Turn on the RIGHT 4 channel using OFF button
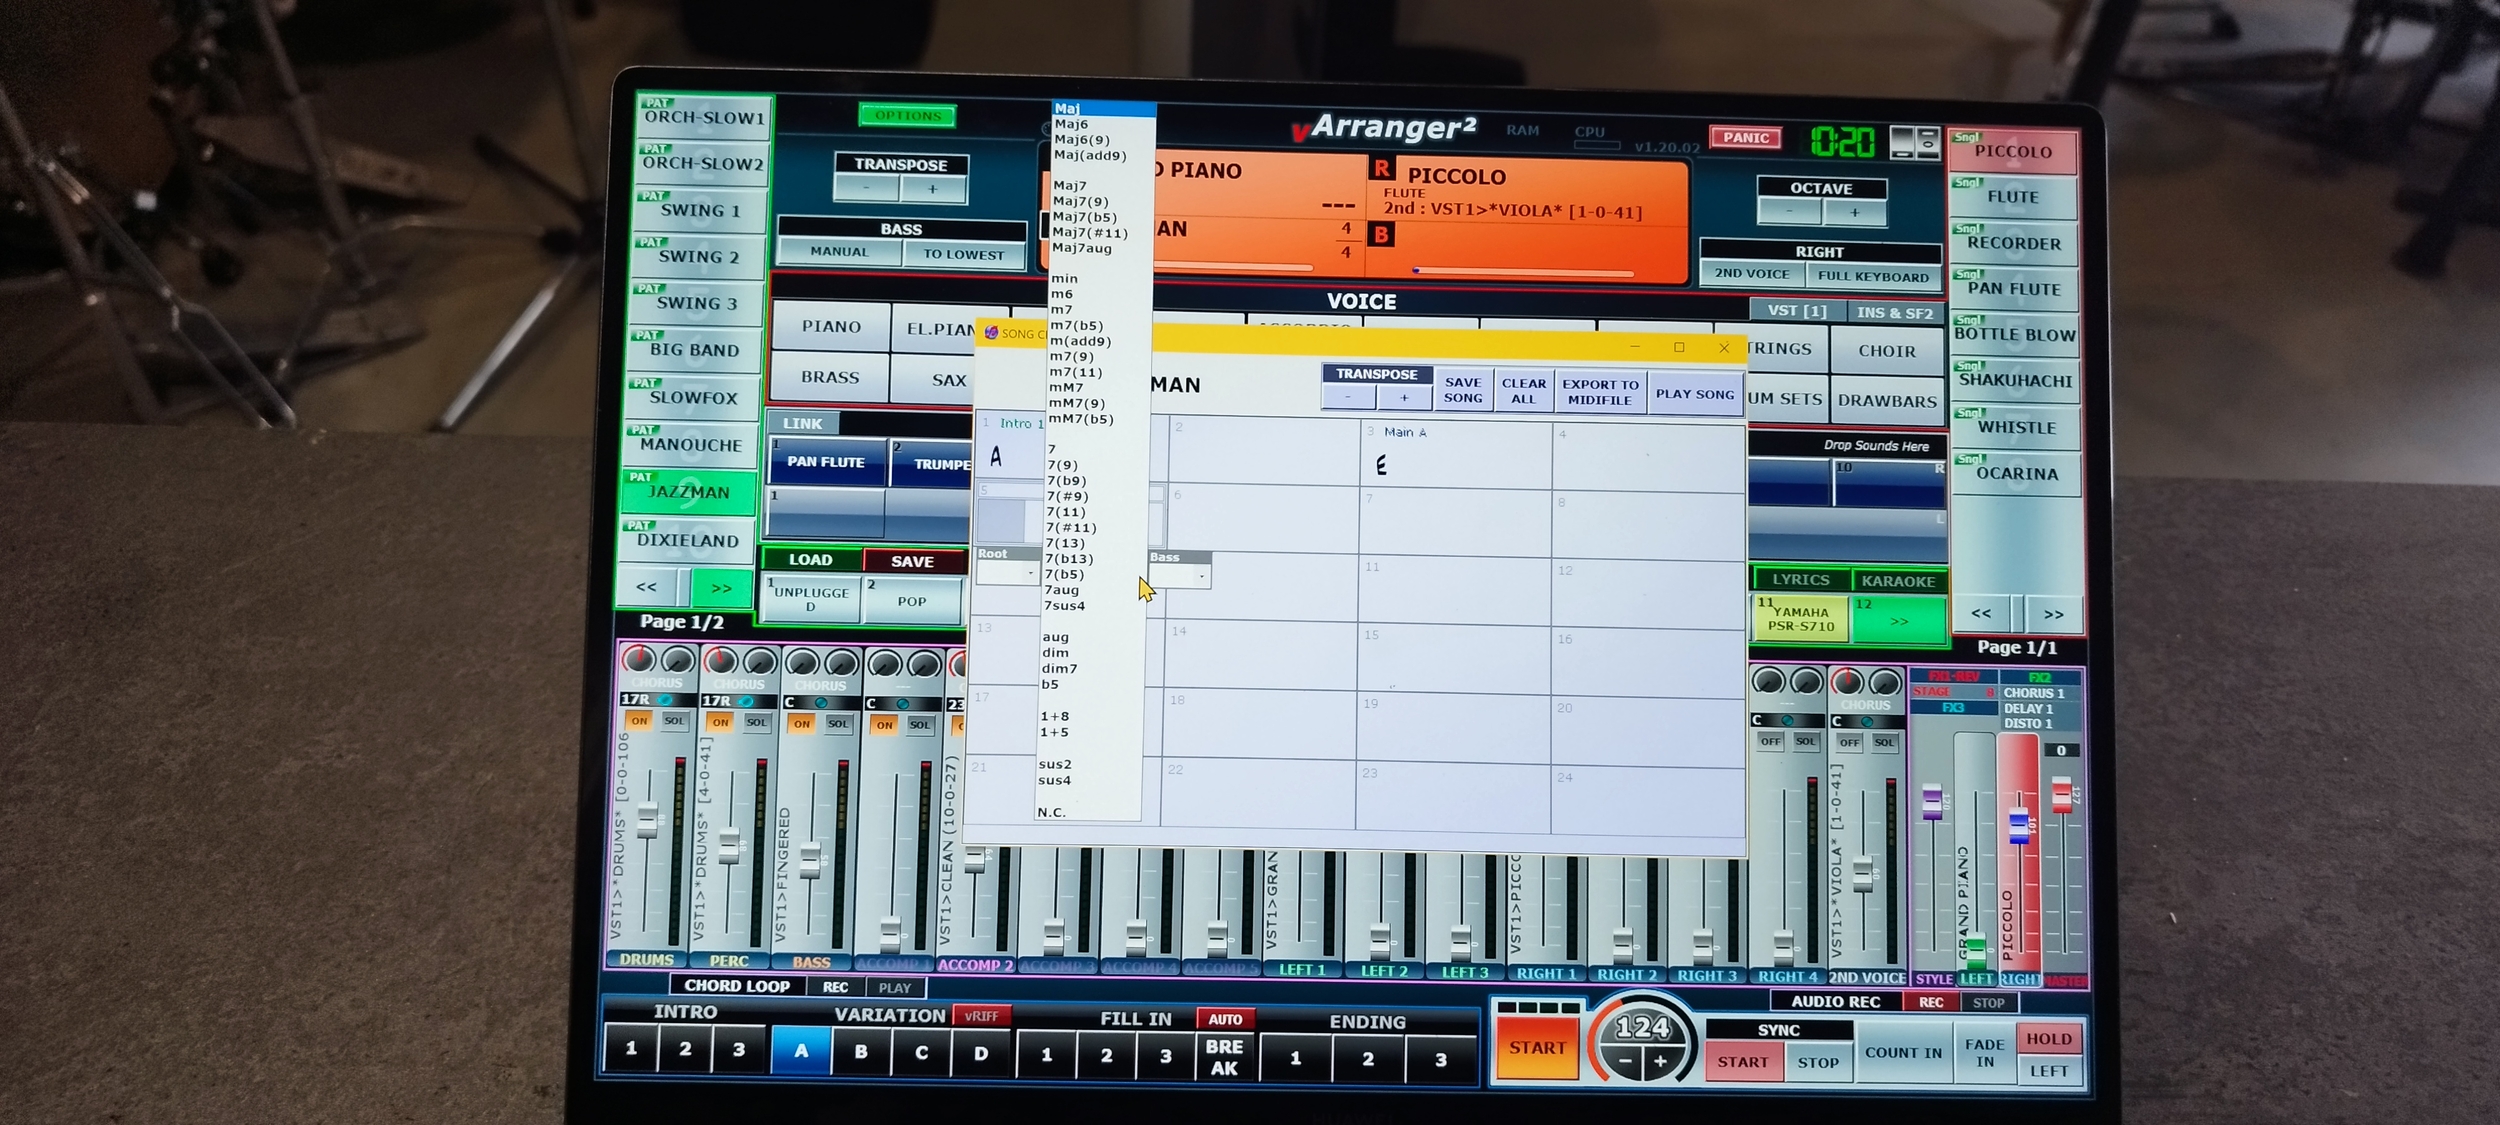The image size is (2500, 1125). click(1771, 742)
